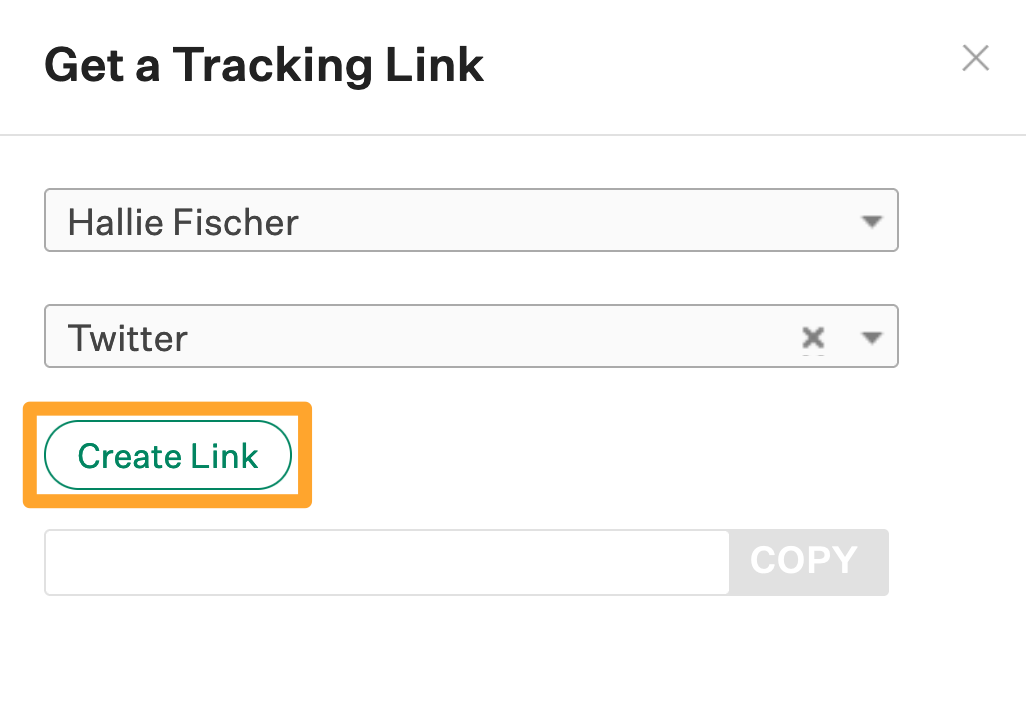Viewport: 1026px width, 722px height.
Task: Show the user list via Hallie Fischer's triangle
Action: [x=872, y=221]
